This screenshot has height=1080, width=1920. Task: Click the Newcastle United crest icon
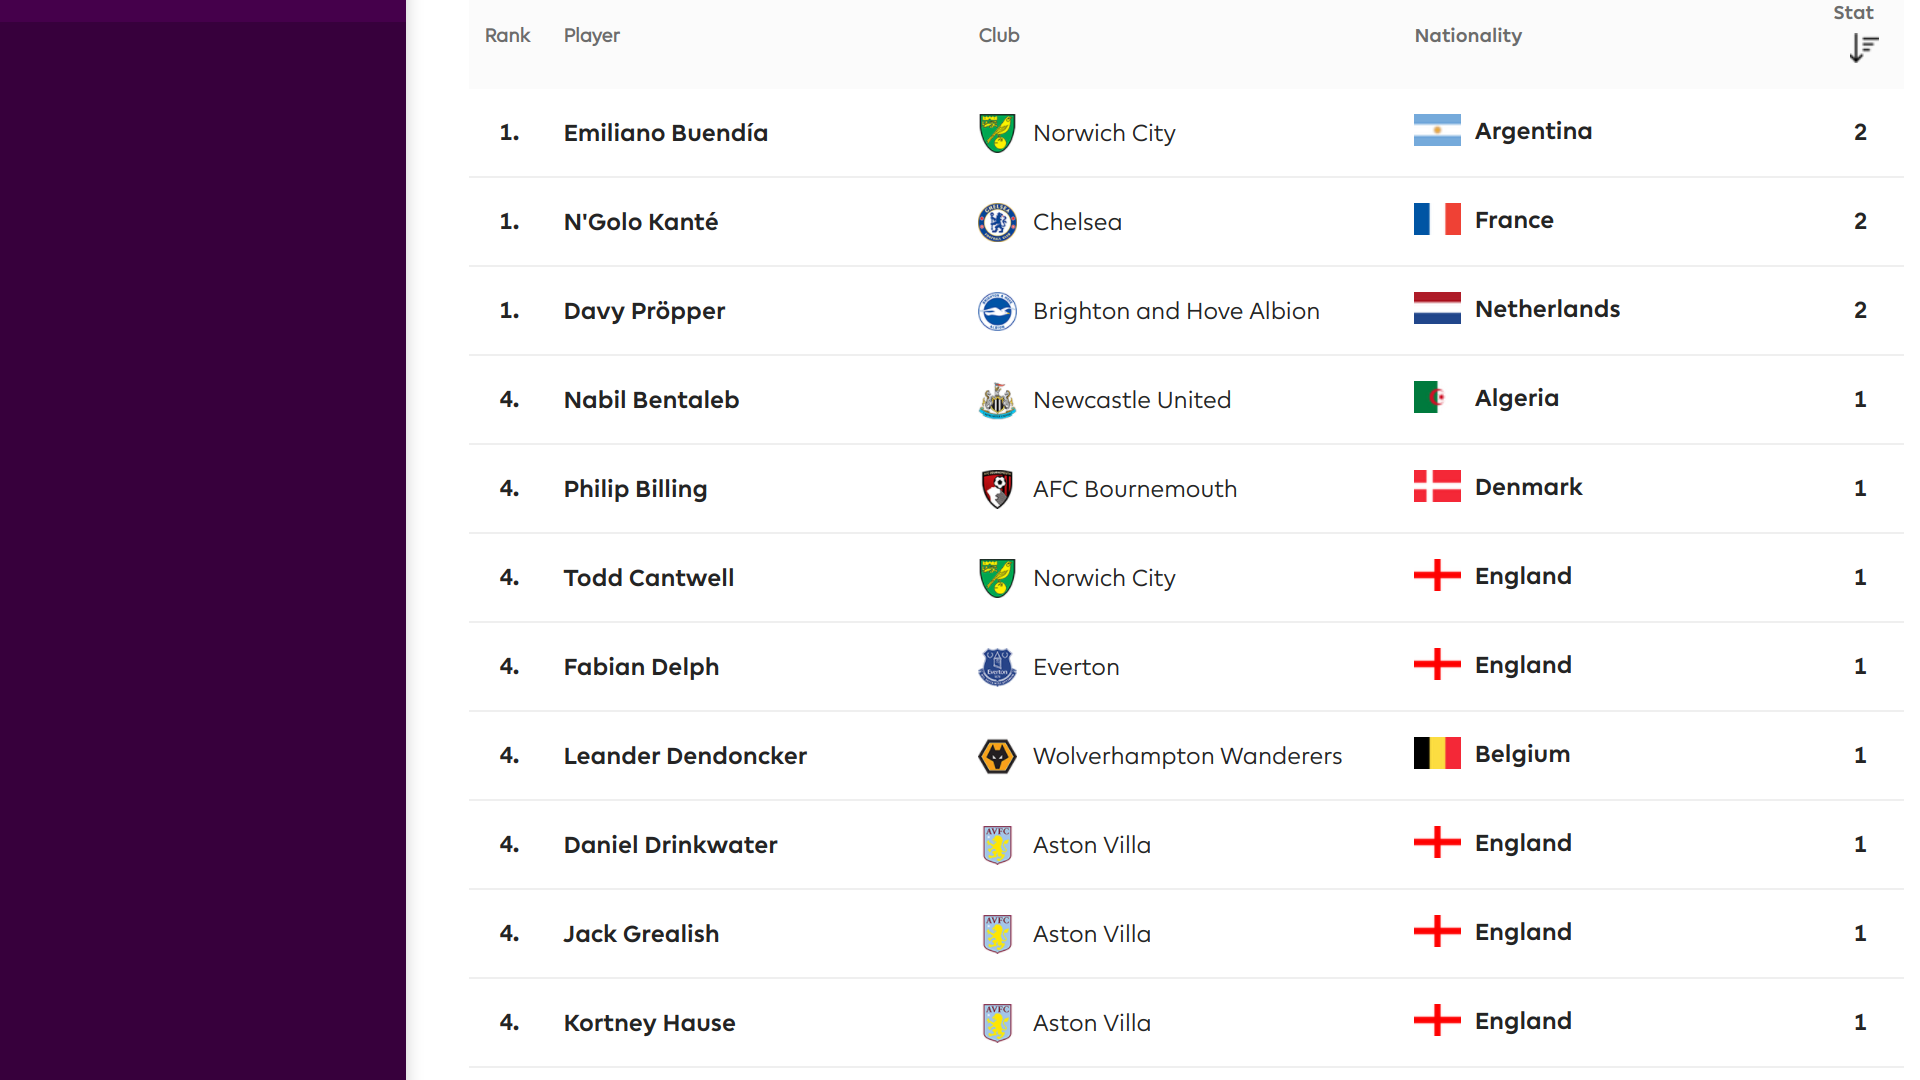tap(997, 400)
